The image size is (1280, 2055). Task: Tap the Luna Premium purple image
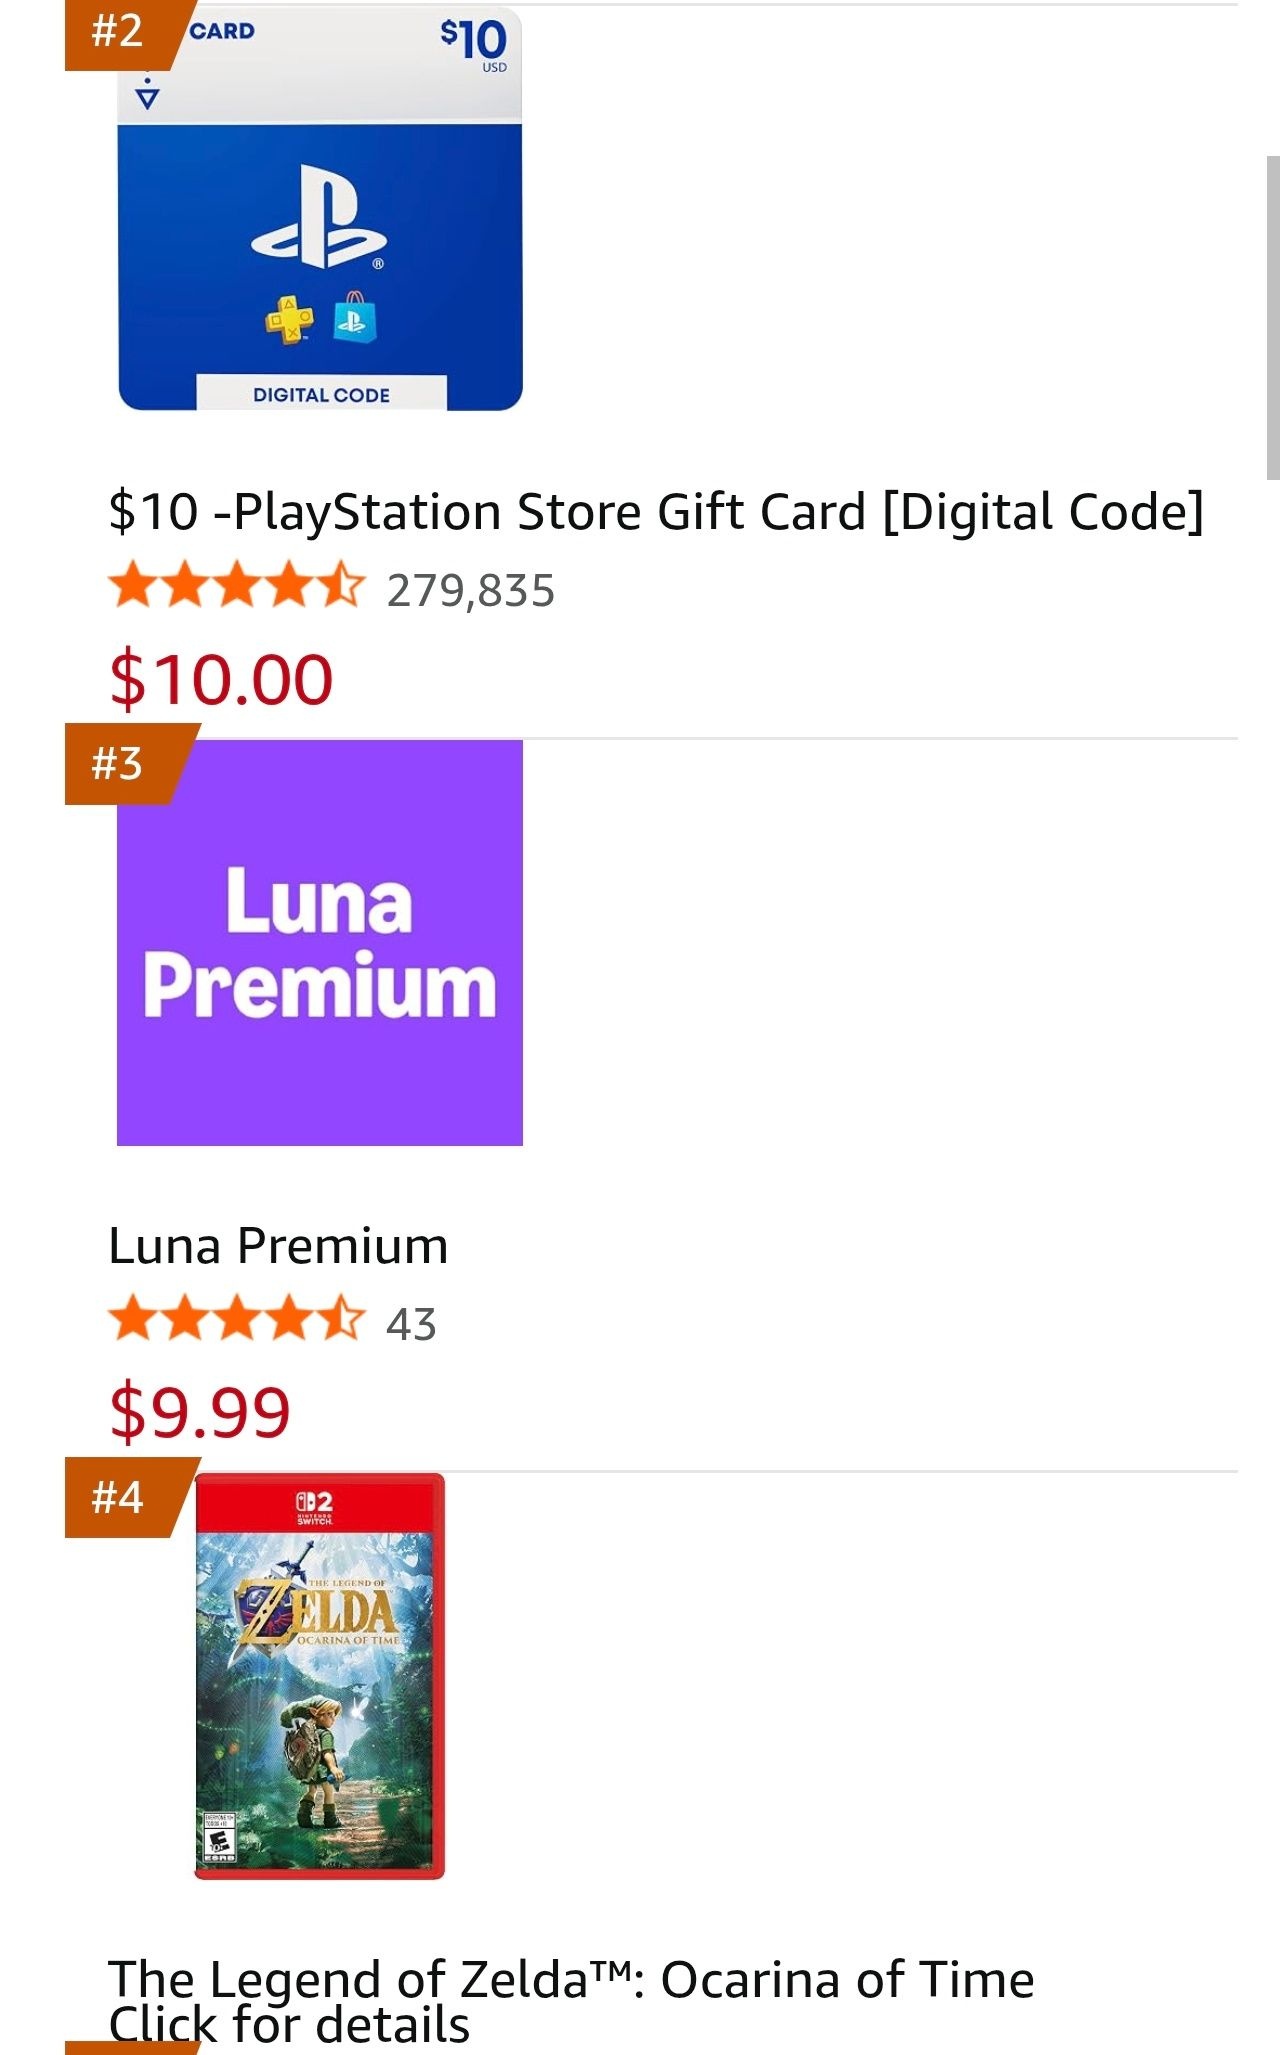click(320, 943)
